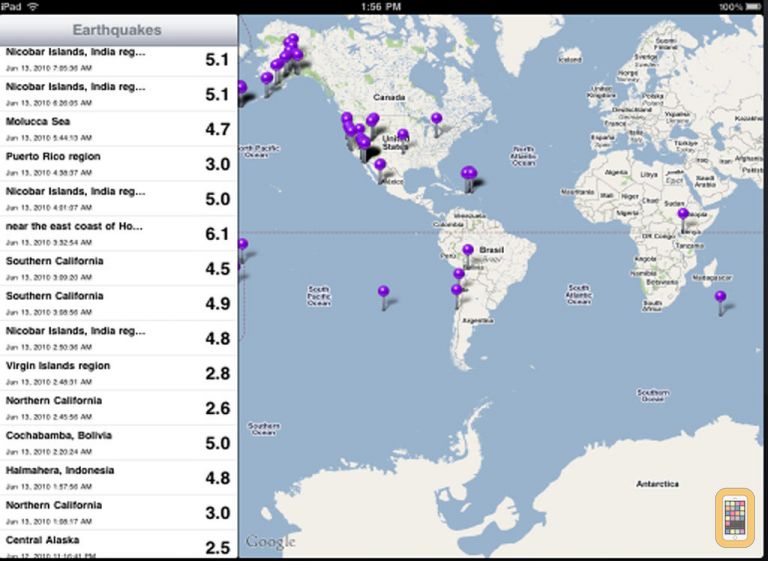
Task: Tap the Canada label on the map
Action: click(389, 98)
